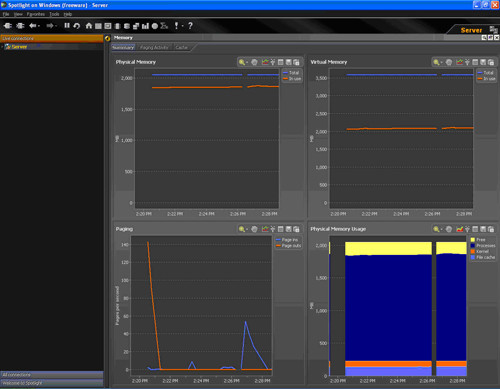The height and width of the screenshot is (389, 500).
Task: Open the Help menu
Action: [x=68, y=14]
